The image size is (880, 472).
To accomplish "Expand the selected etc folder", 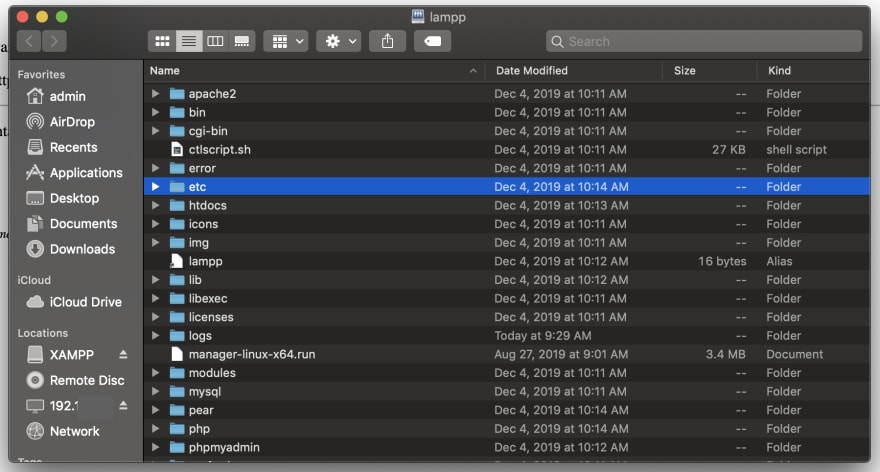I will tap(155, 186).
